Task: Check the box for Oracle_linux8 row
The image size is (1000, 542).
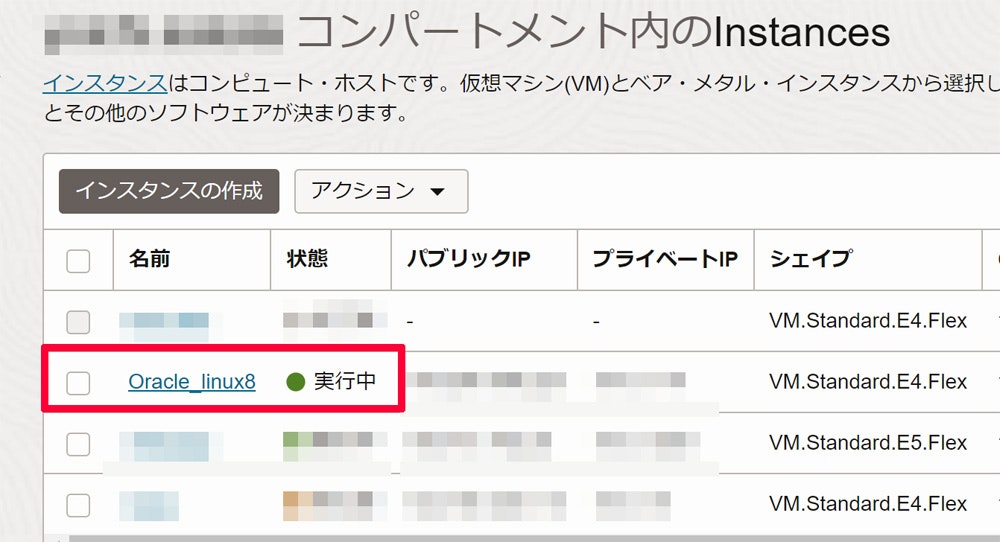Action: coord(78,383)
